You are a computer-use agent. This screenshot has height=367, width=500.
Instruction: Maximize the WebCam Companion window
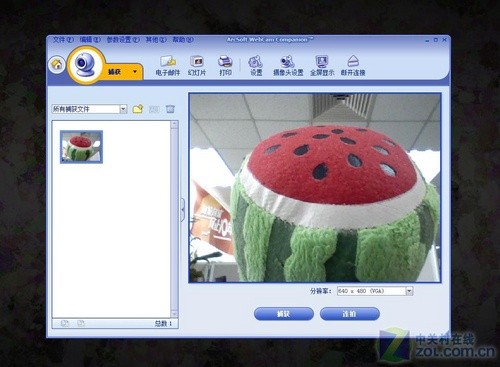pos(436,40)
